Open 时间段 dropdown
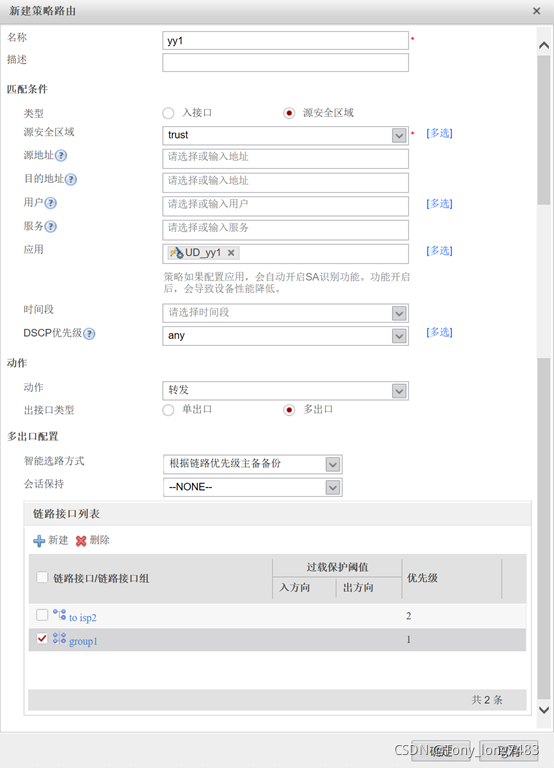 [399, 313]
